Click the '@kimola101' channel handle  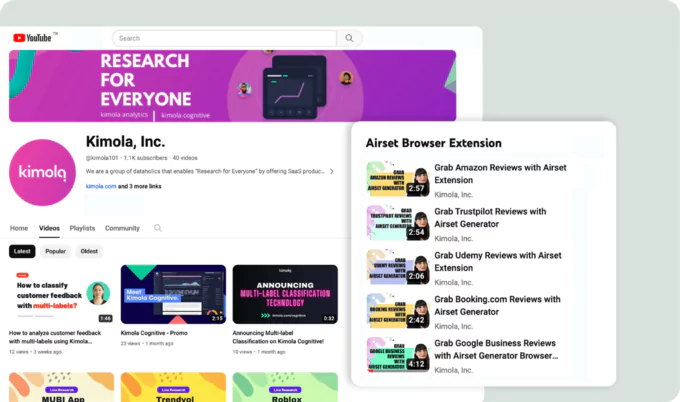(x=102, y=158)
